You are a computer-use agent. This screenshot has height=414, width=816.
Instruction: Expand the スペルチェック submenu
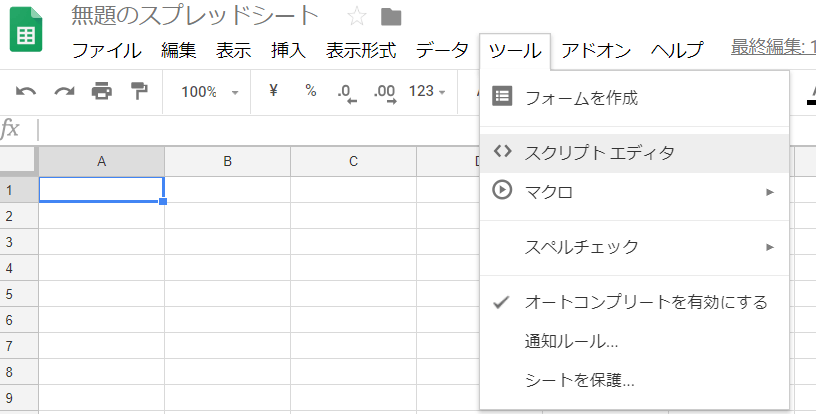634,247
